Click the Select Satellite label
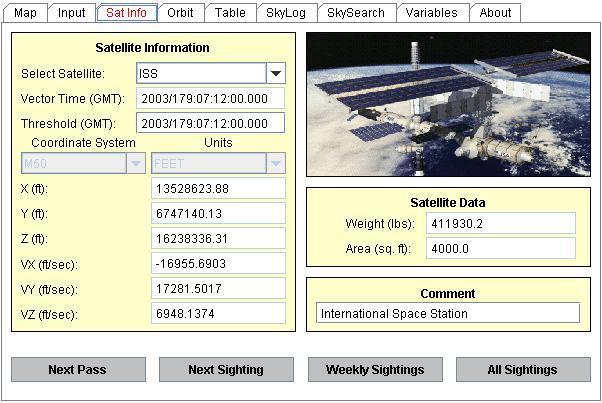The image size is (602, 403). coord(63,73)
